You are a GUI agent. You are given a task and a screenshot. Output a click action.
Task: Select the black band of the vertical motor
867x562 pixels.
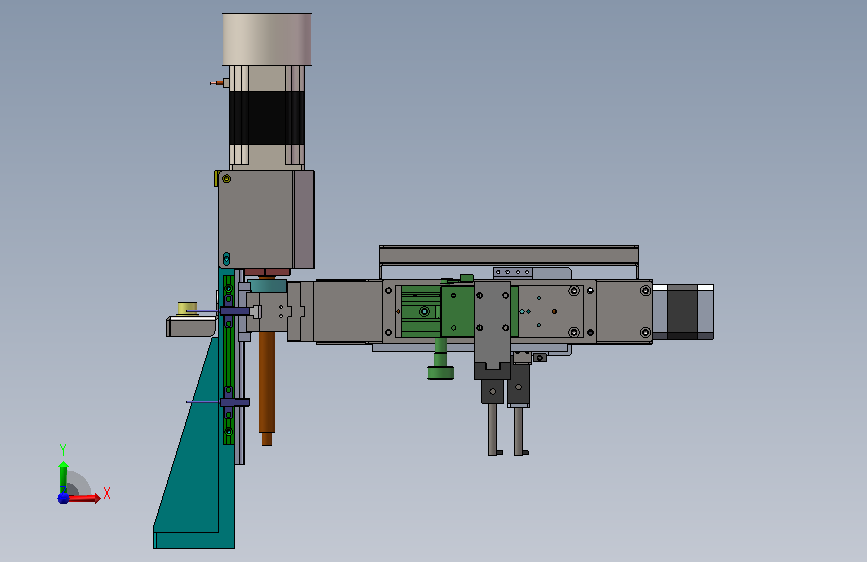(267, 118)
